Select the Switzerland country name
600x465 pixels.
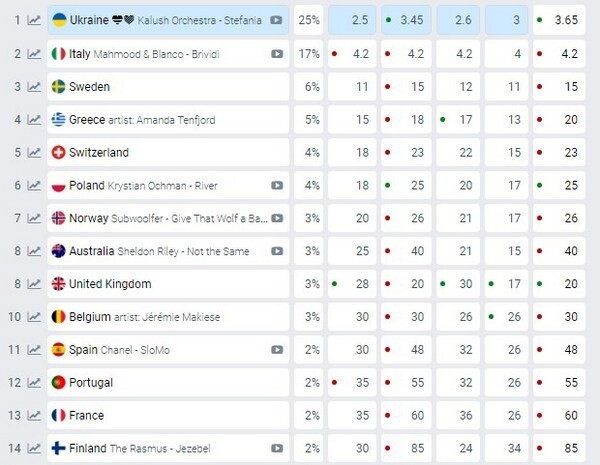tap(98, 153)
